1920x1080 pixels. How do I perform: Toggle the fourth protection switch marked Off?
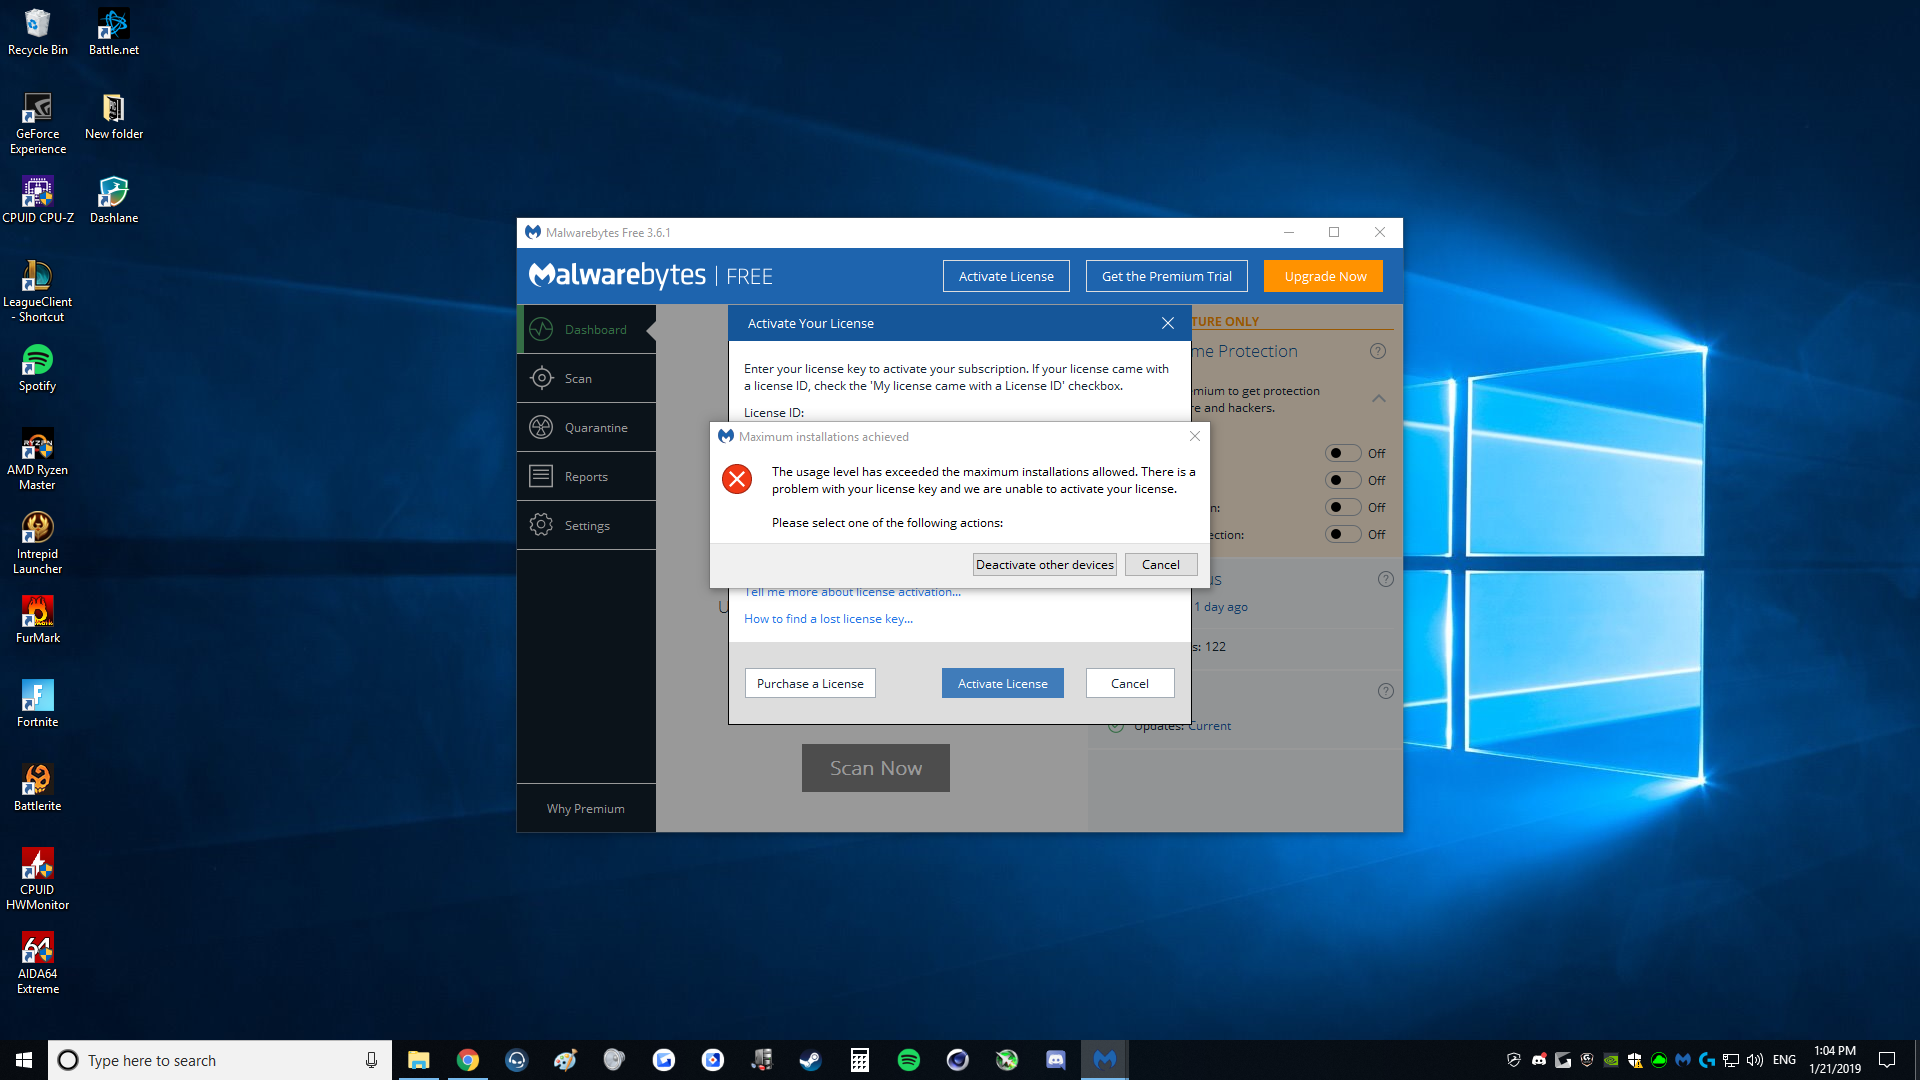pos(1342,534)
